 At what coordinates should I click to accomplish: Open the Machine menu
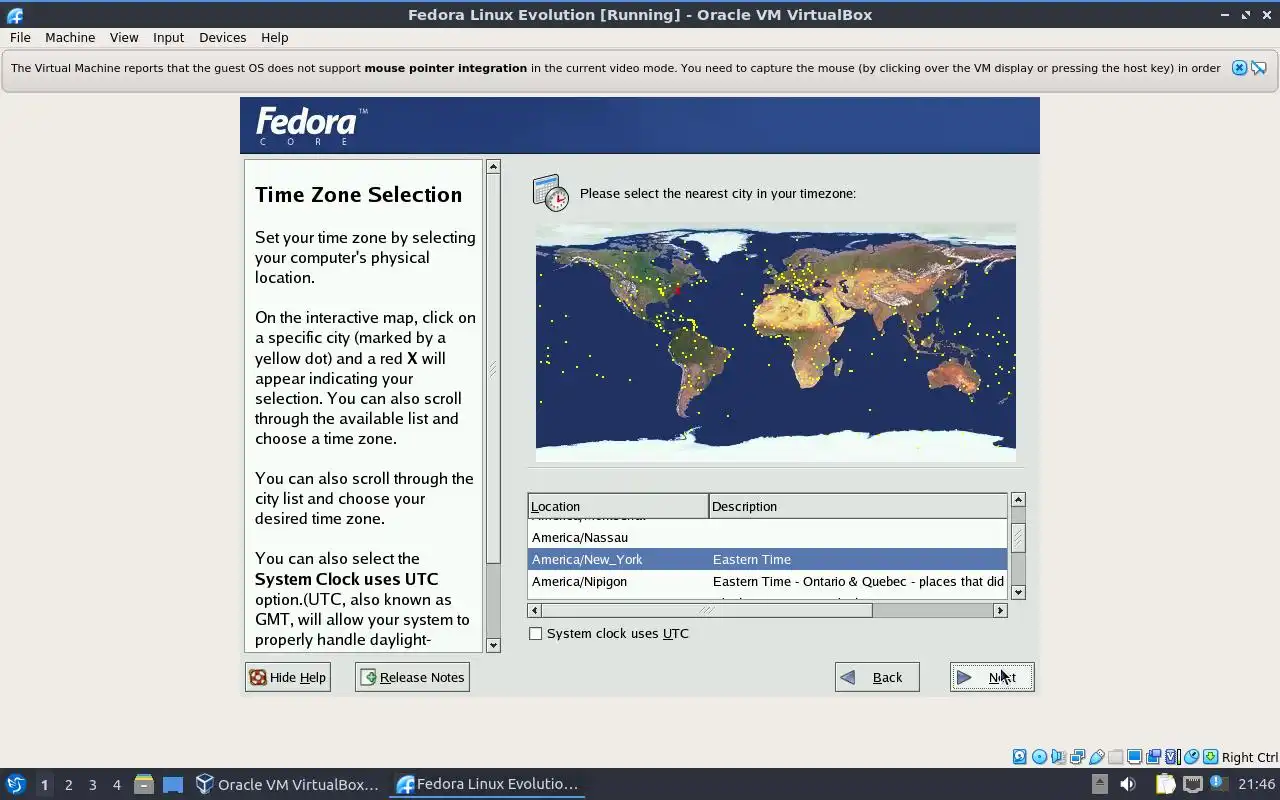pyautogui.click(x=70, y=37)
